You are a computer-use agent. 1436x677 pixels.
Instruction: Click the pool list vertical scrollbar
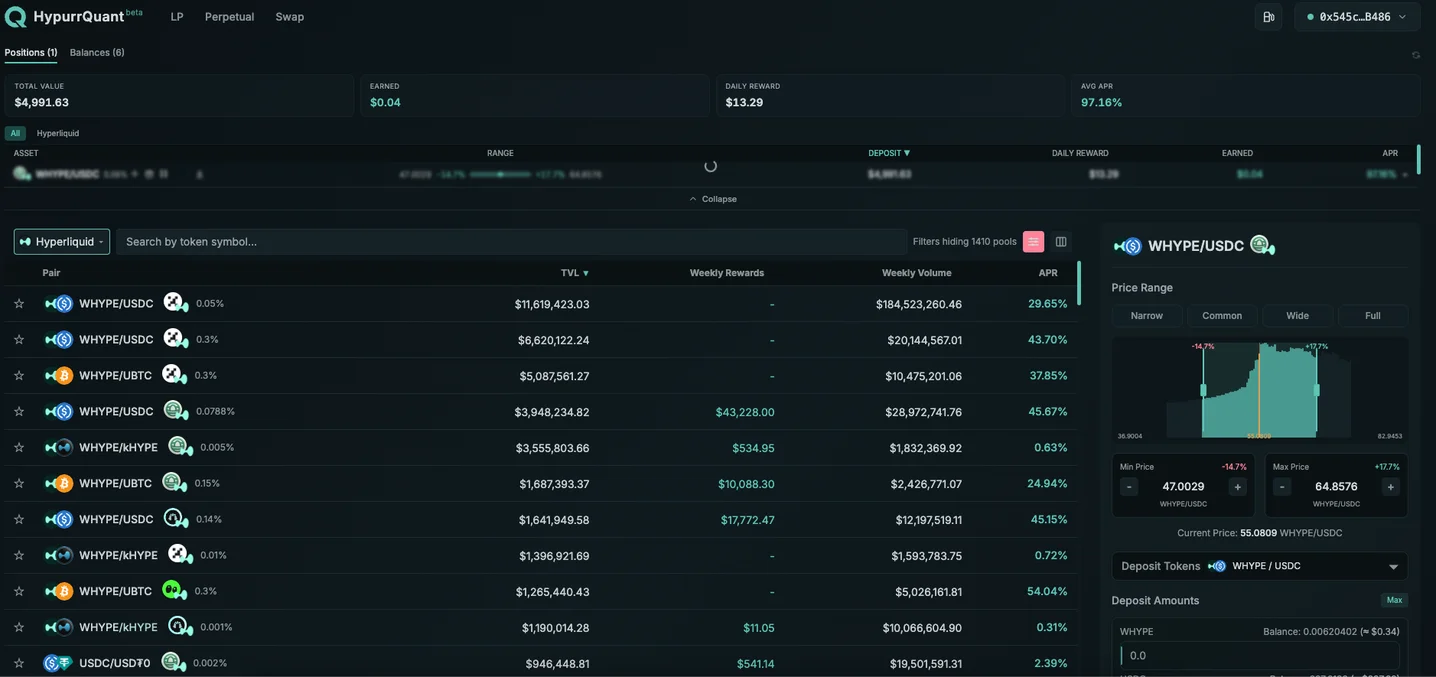[1079, 283]
